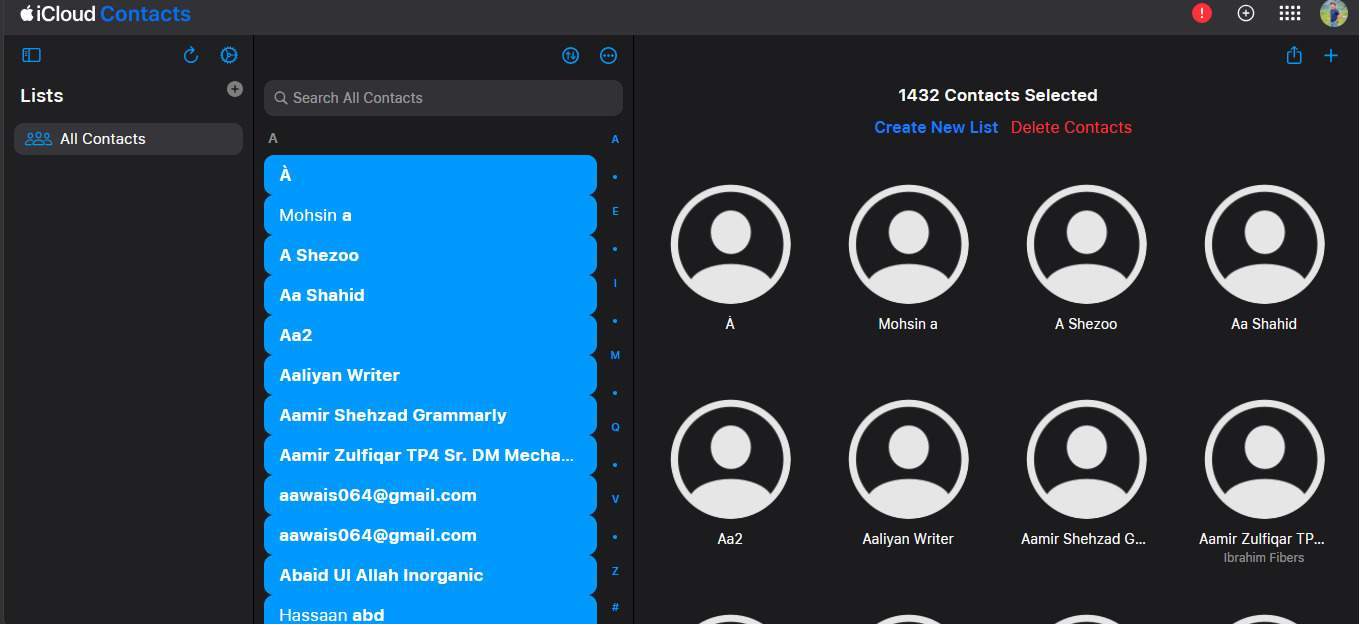Open the more options ellipsis icon
The image size is (1359, 624).
point(609,56)
